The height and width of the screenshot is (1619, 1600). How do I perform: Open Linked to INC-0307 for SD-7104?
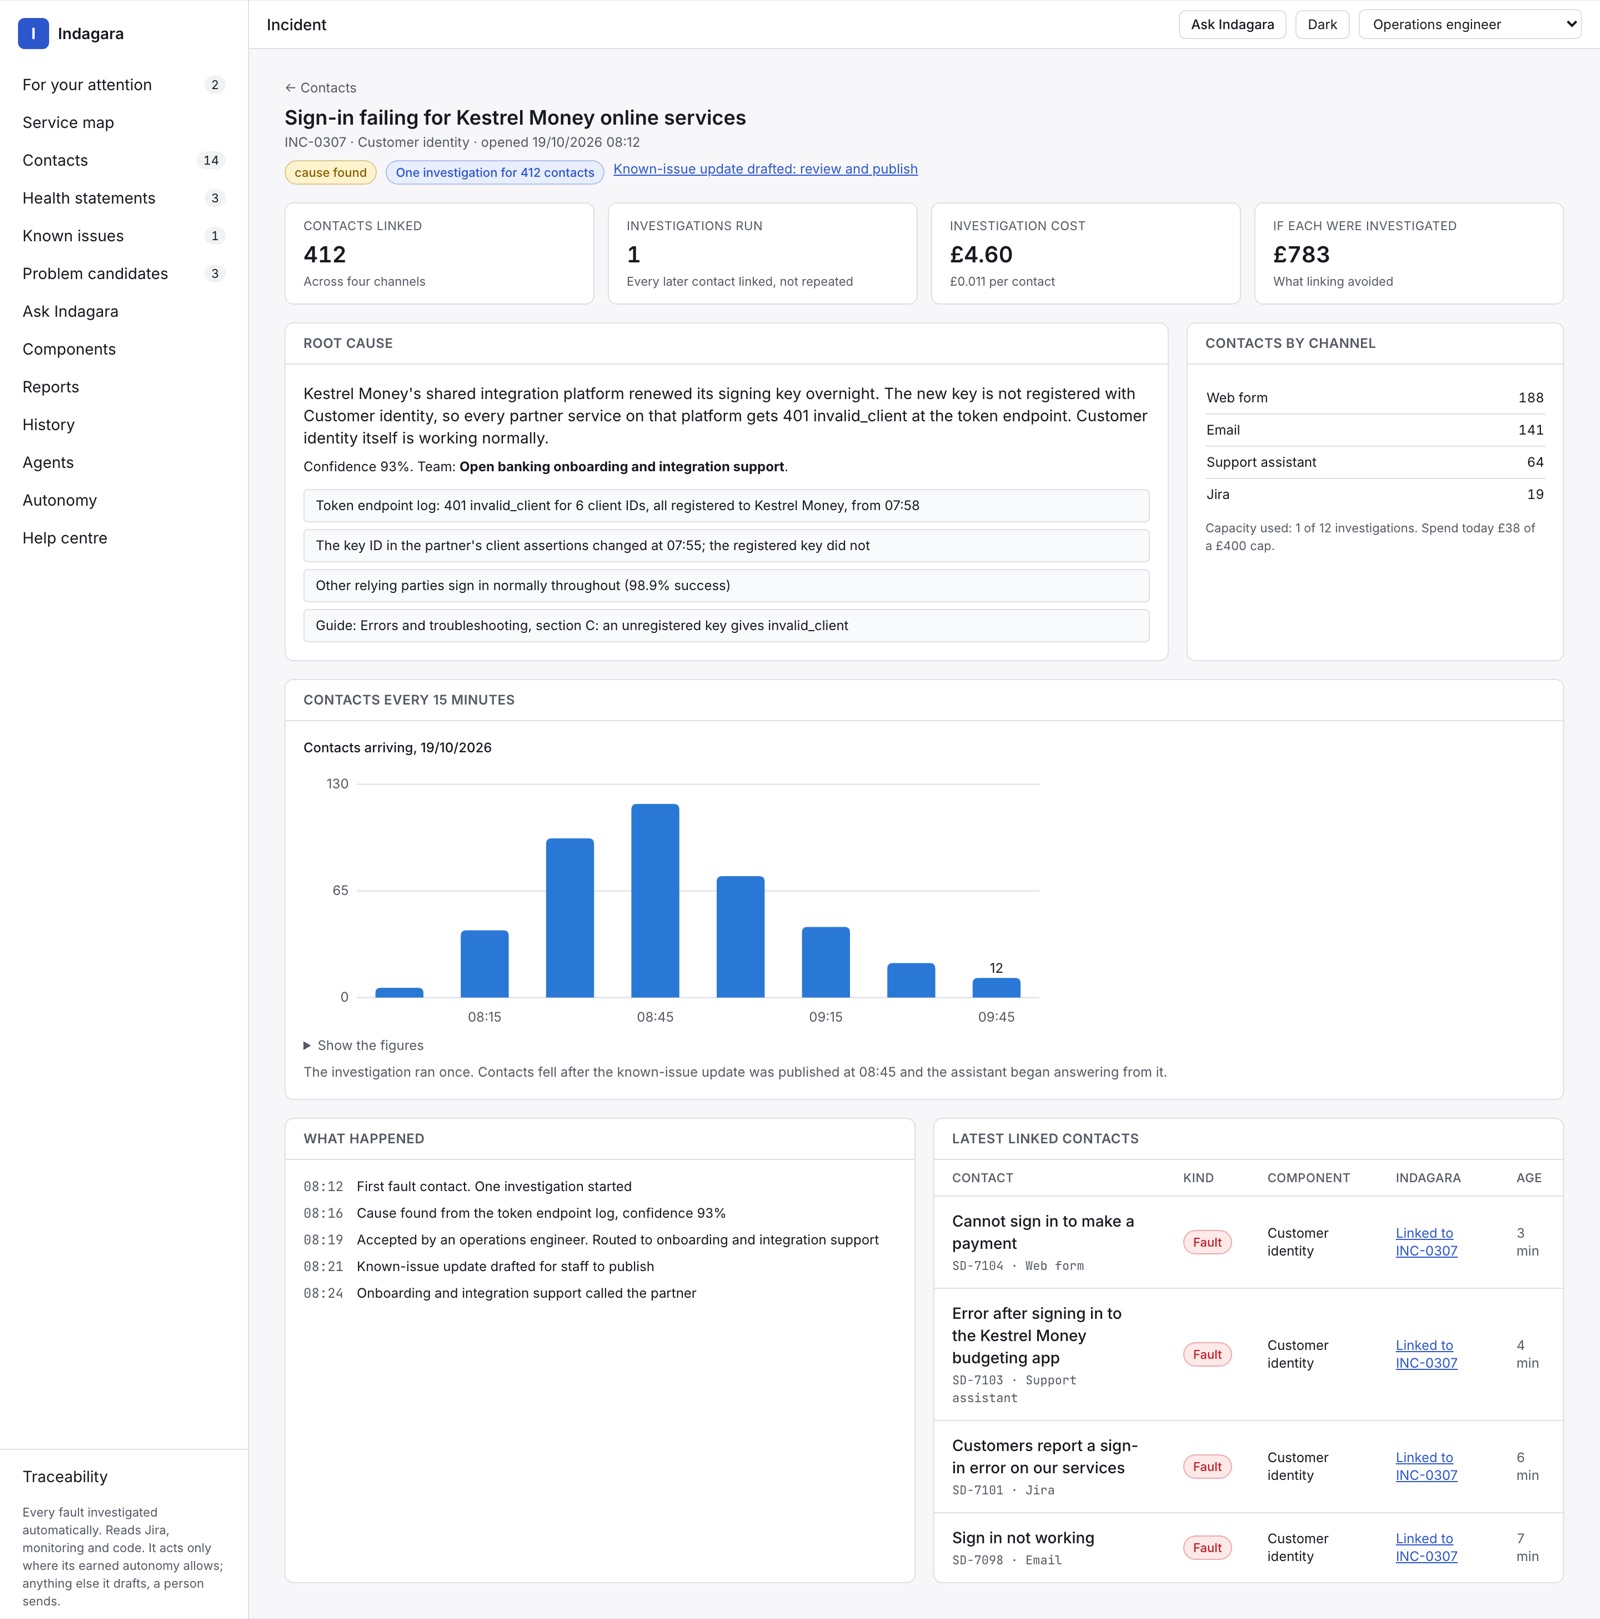[1426, 1242]
